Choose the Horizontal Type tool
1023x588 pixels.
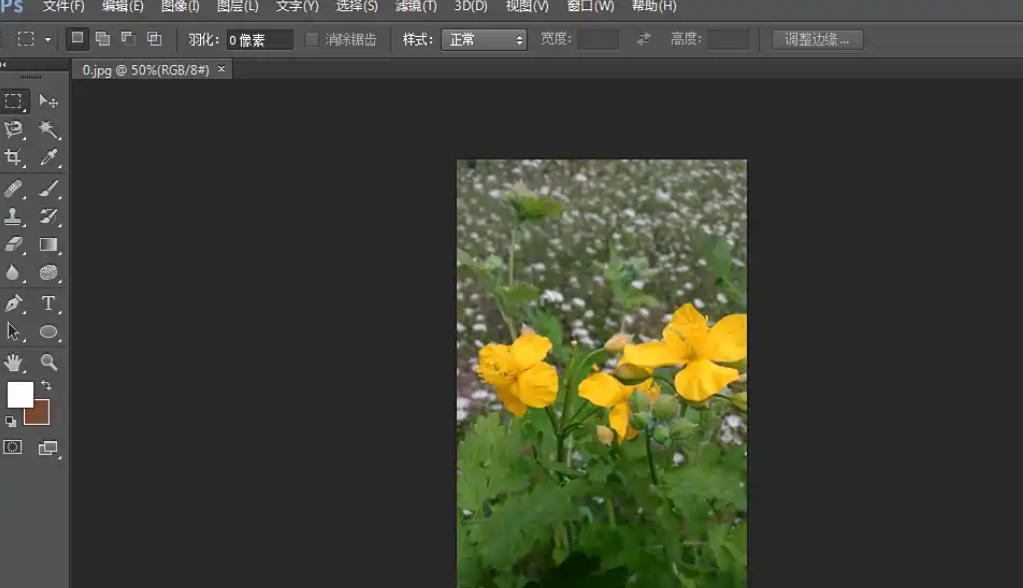coord(48,303)
